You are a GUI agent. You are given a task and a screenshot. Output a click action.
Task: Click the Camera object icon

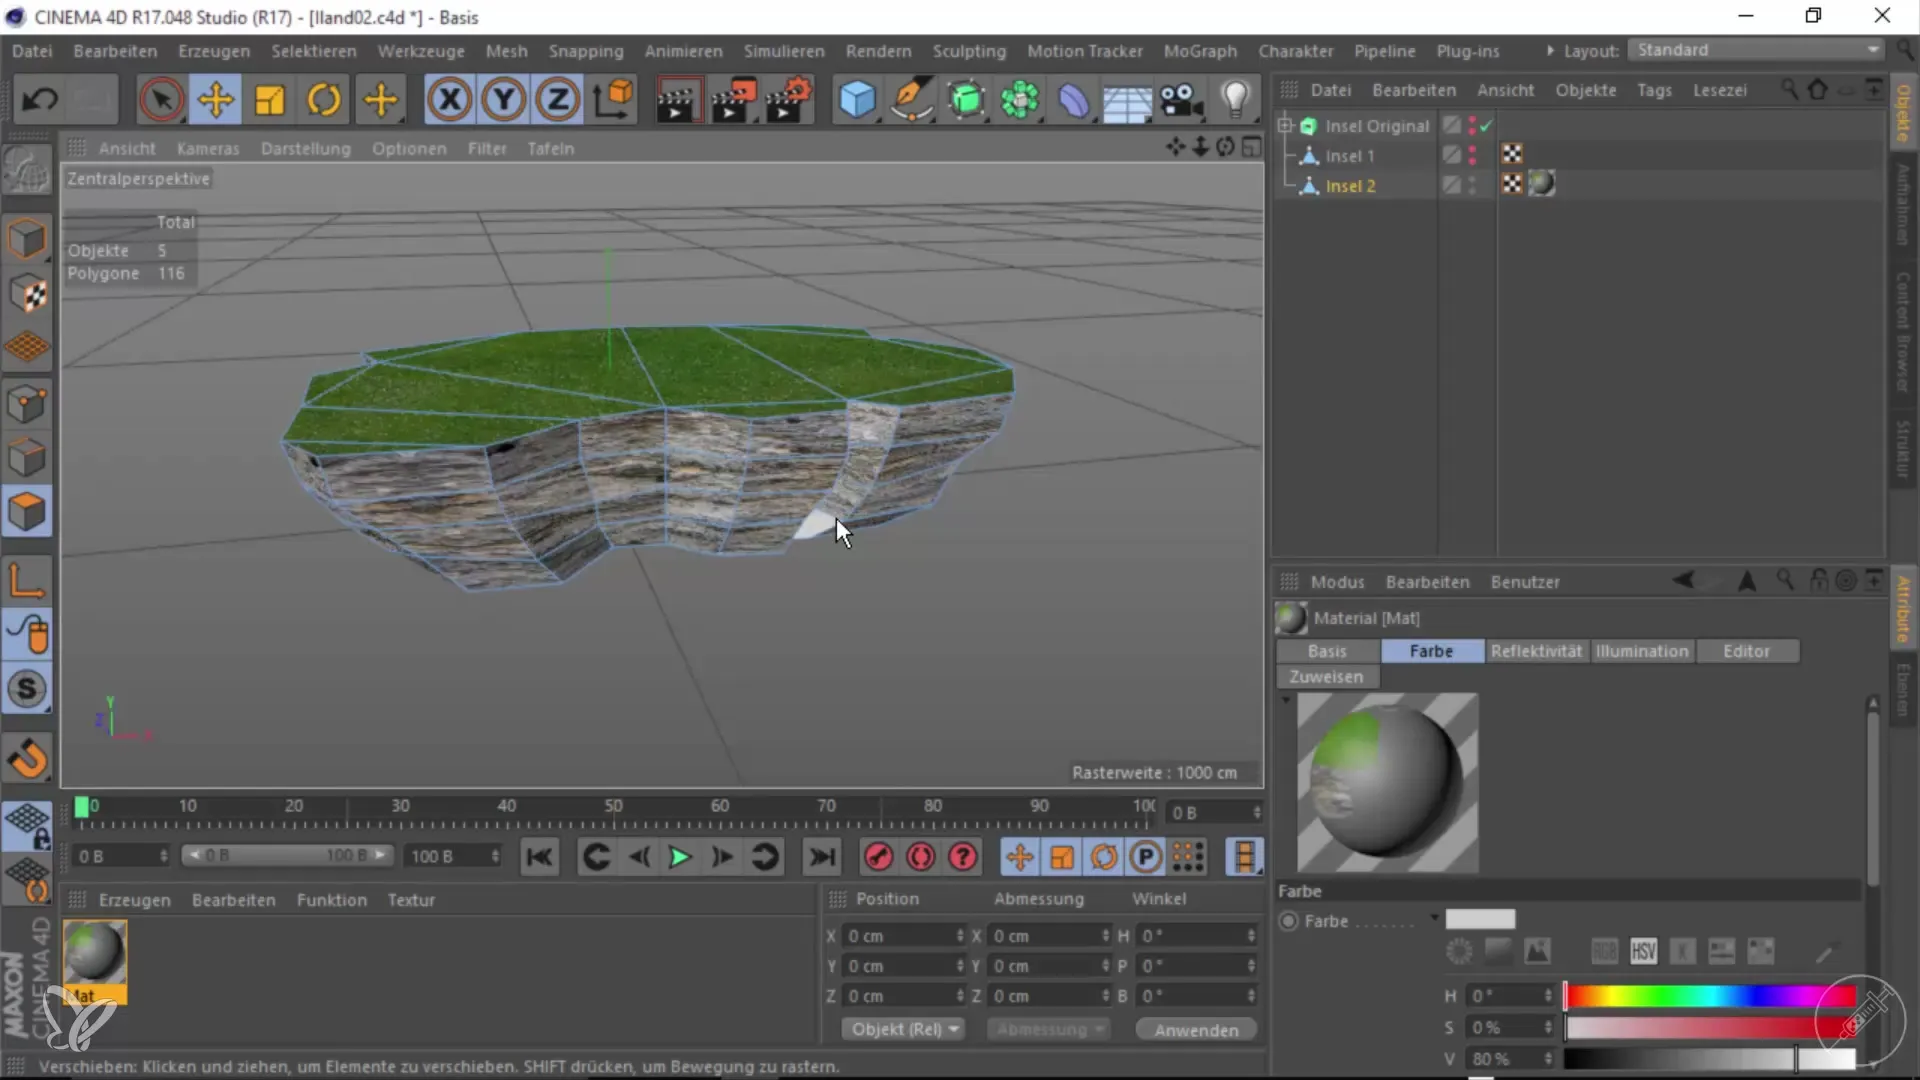1181,99
